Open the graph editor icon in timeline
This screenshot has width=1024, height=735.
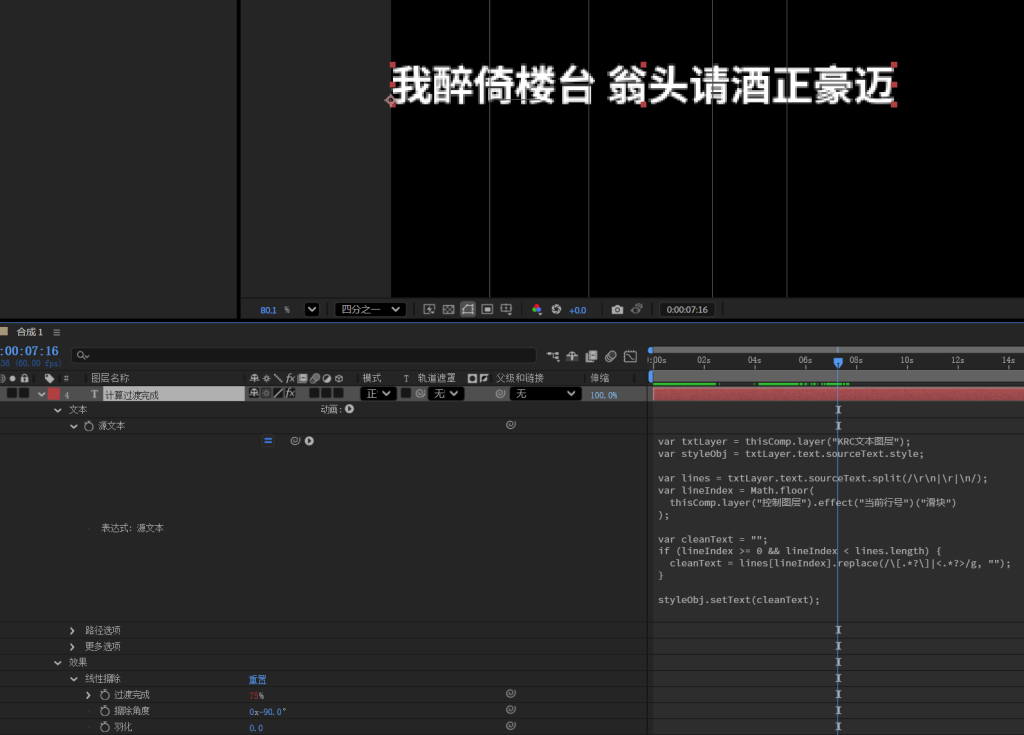pyautogui.click(x=630, y=356)
